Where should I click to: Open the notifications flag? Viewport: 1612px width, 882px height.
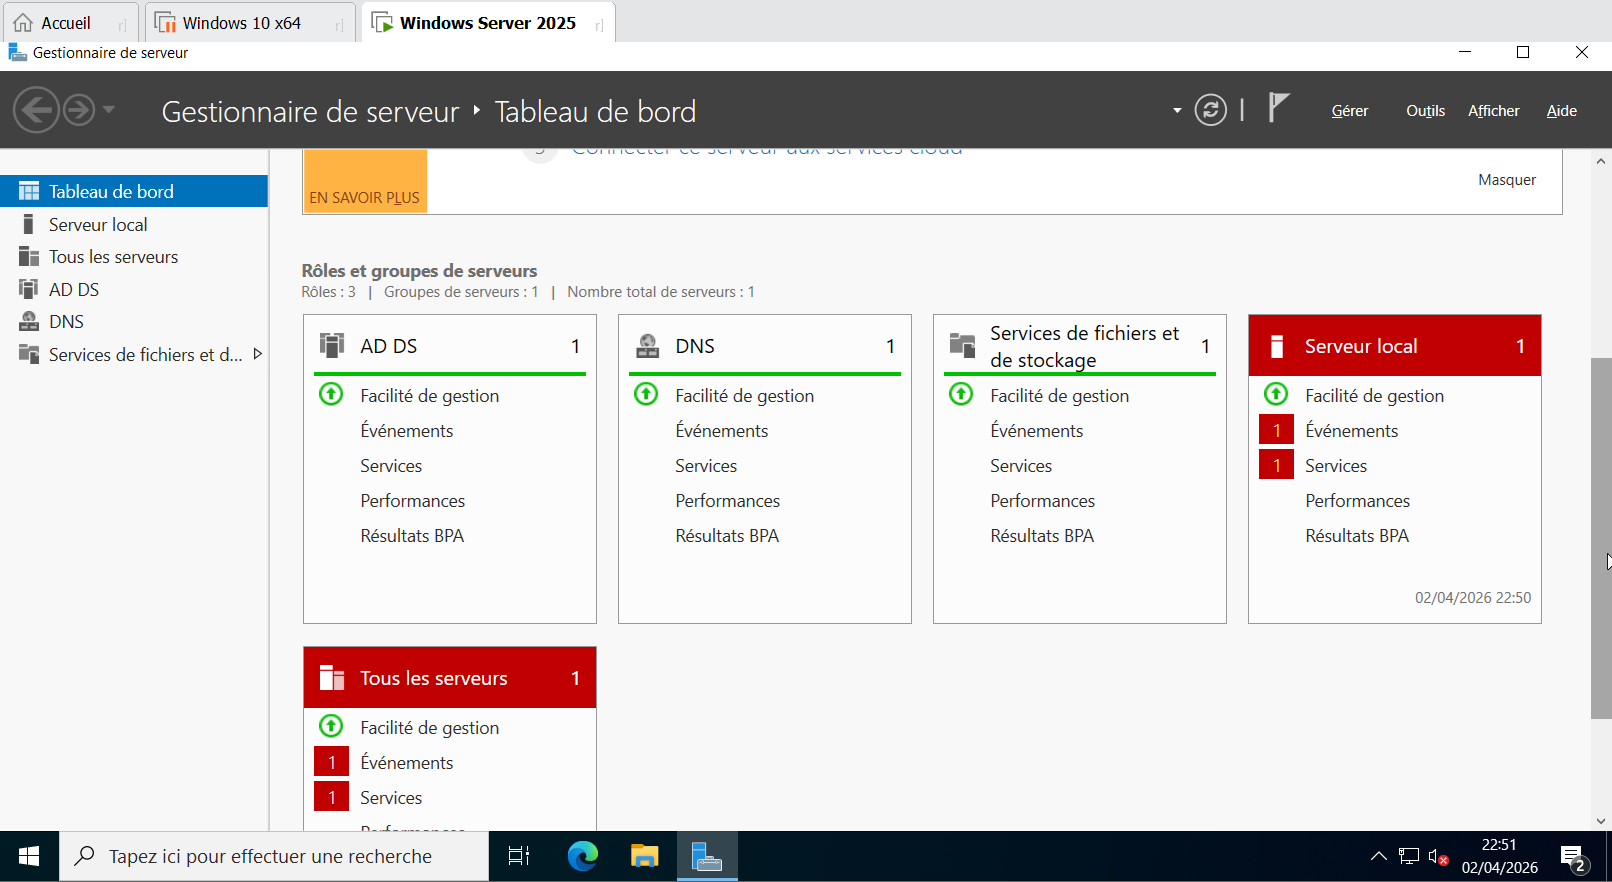1278,107
